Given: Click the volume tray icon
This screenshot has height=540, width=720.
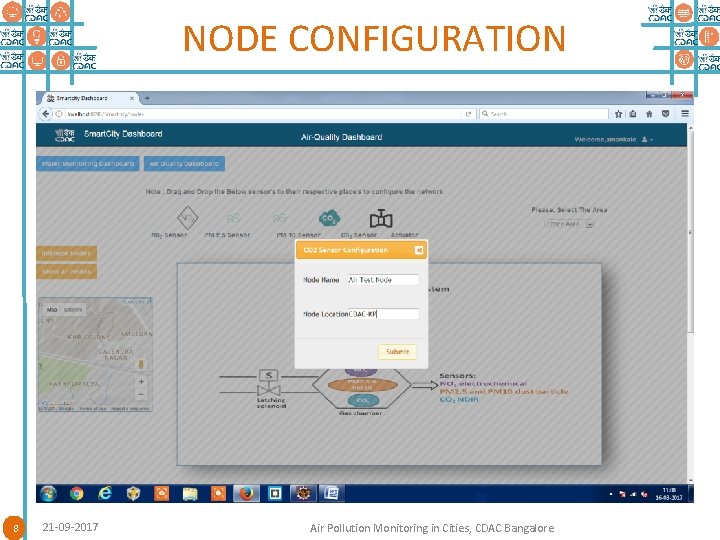Looking at the screenshot, I should [x=644, y=494].
